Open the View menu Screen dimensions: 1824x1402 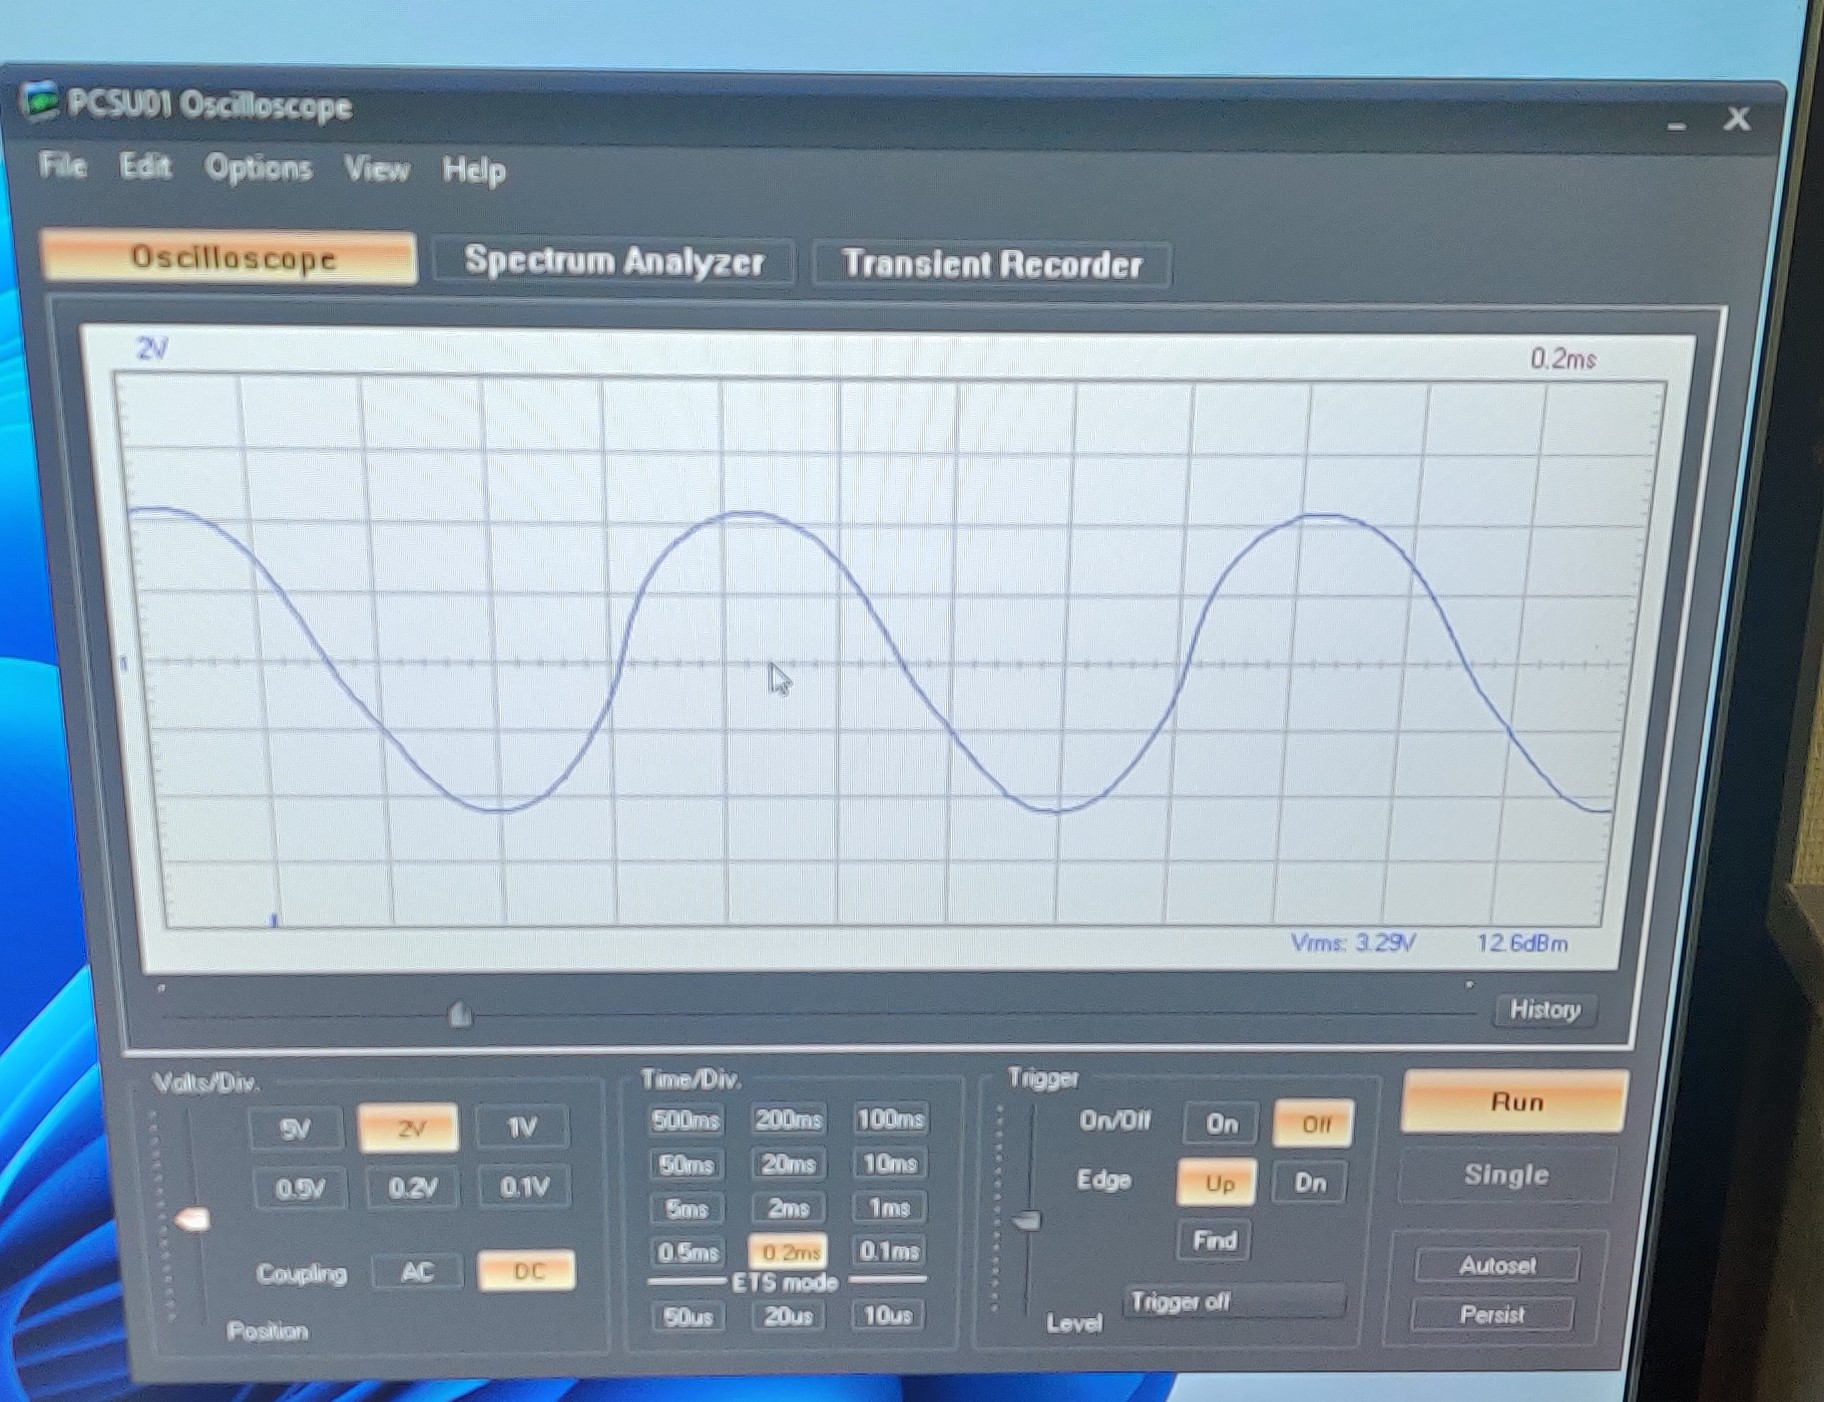(x=377, y=169)
